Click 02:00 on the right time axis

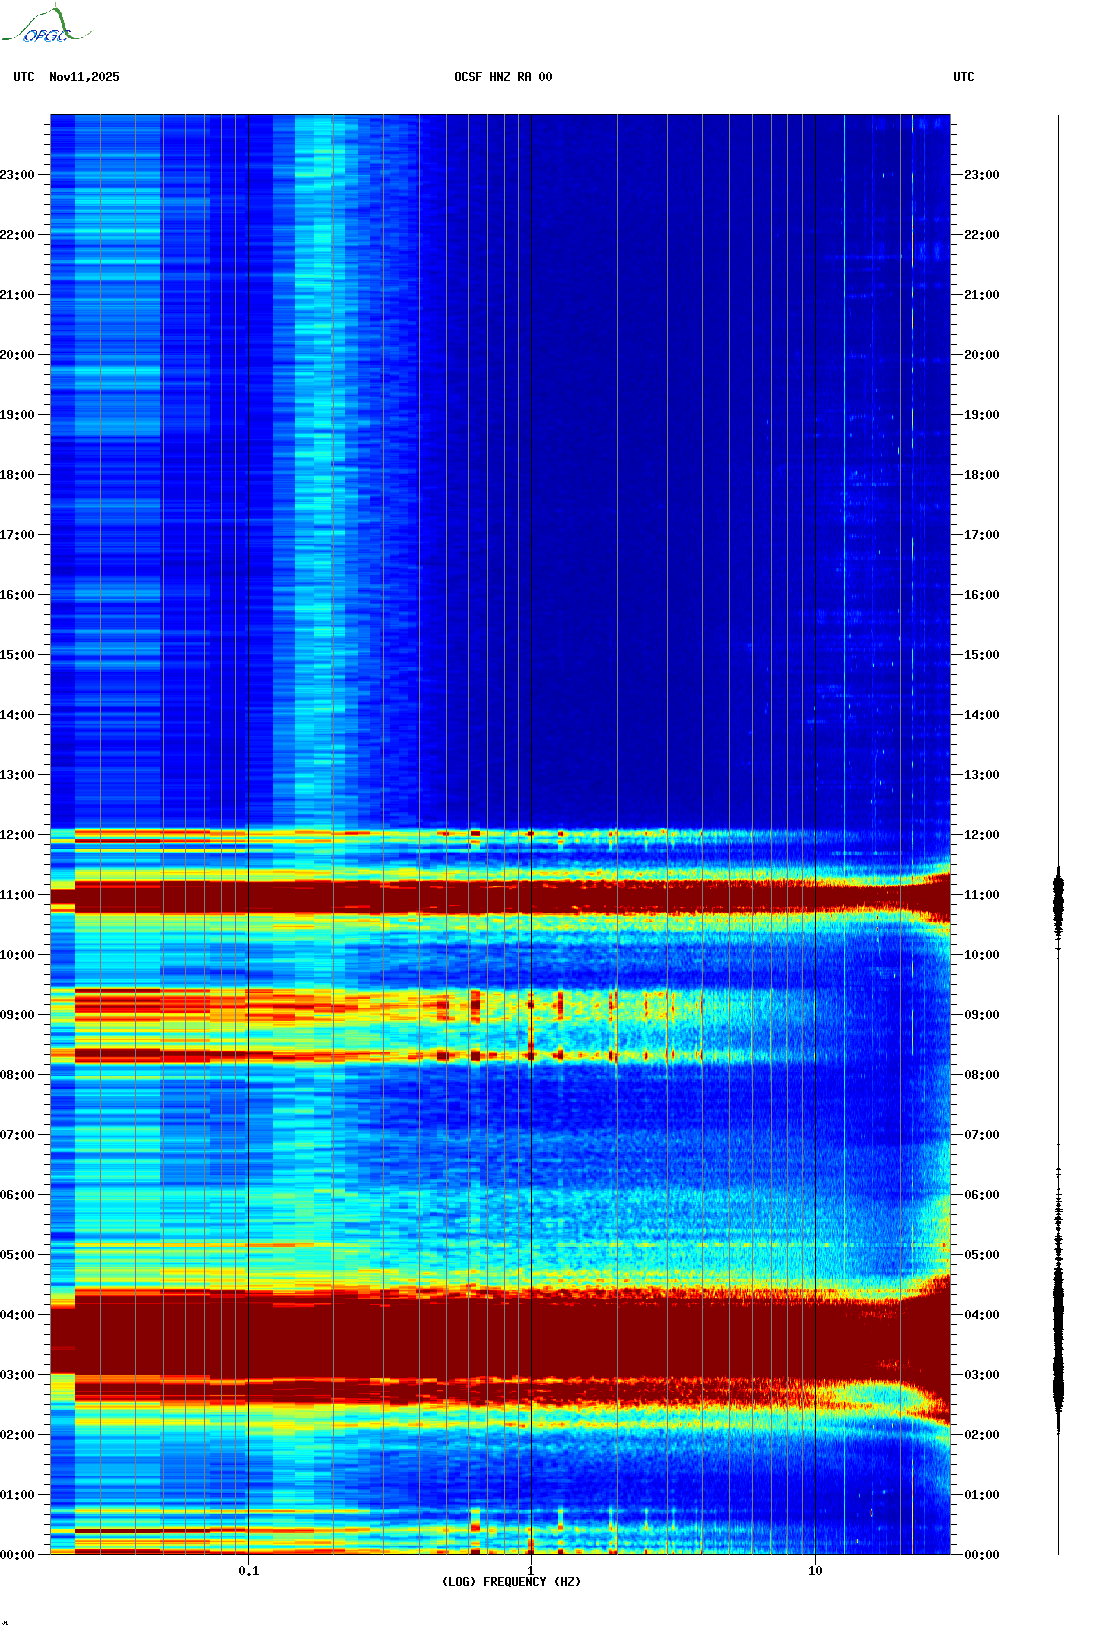[982, 1435]
